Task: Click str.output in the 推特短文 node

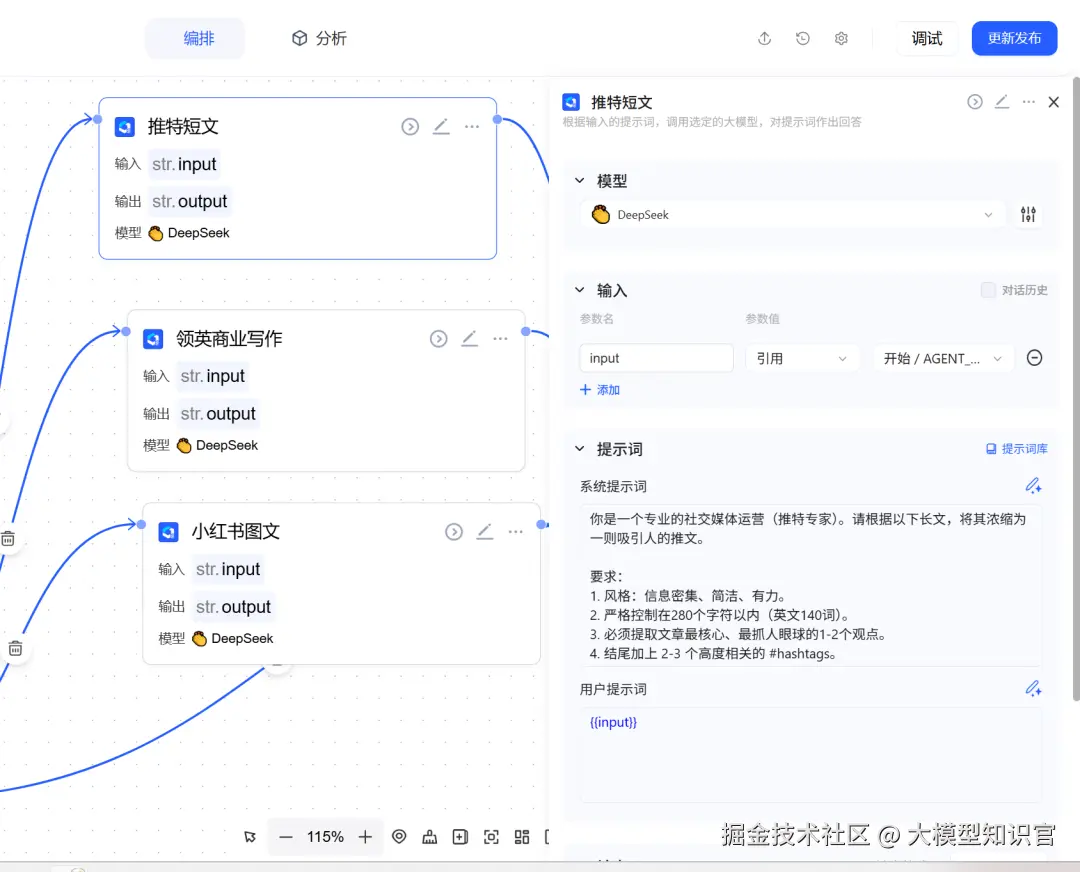Action: (x=189, y=201)
